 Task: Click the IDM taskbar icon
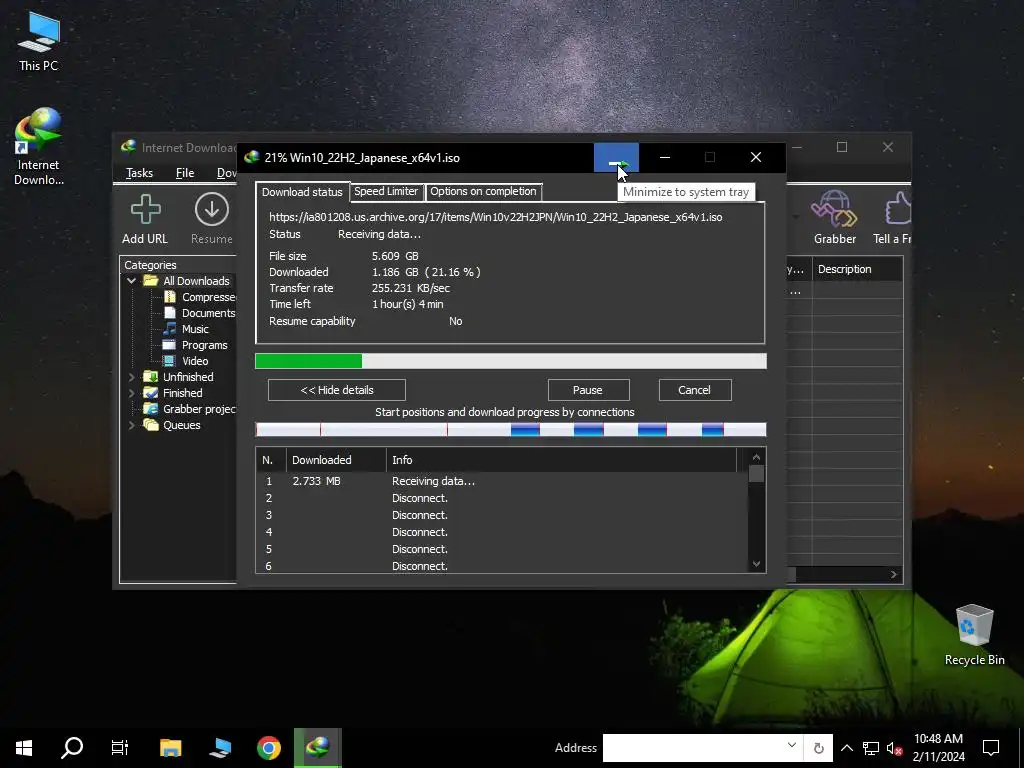318,748
